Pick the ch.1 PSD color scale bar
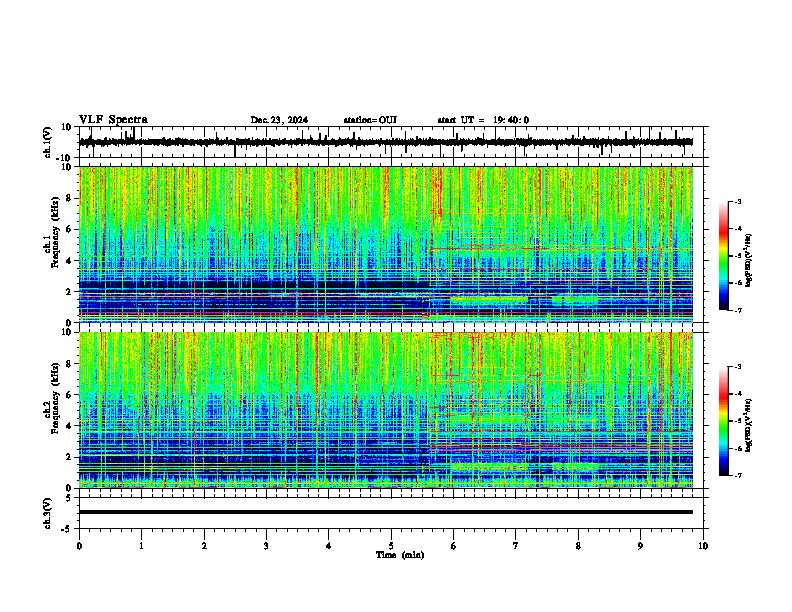This screenshot has width=792, height=612. coord(724,256)
